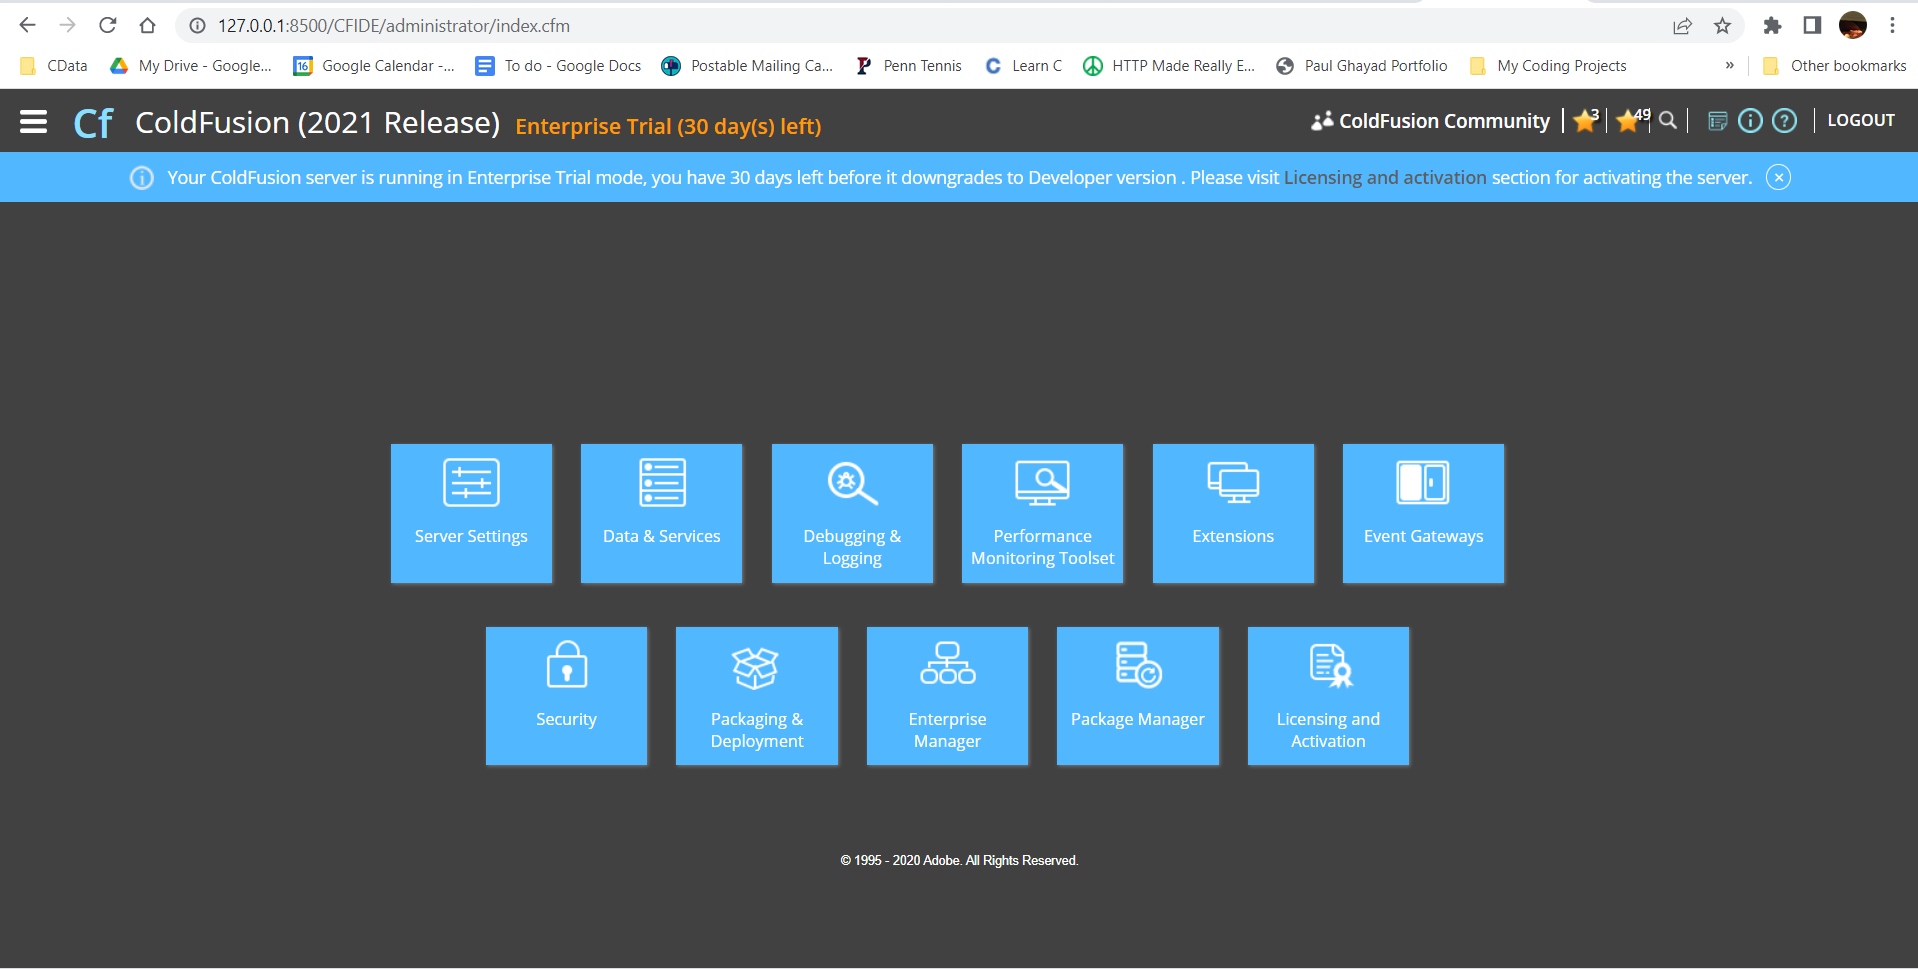The width and height of the screenshot is (1918, 969).
Task: Open the Security tile
Action: (x=566, y=696)
